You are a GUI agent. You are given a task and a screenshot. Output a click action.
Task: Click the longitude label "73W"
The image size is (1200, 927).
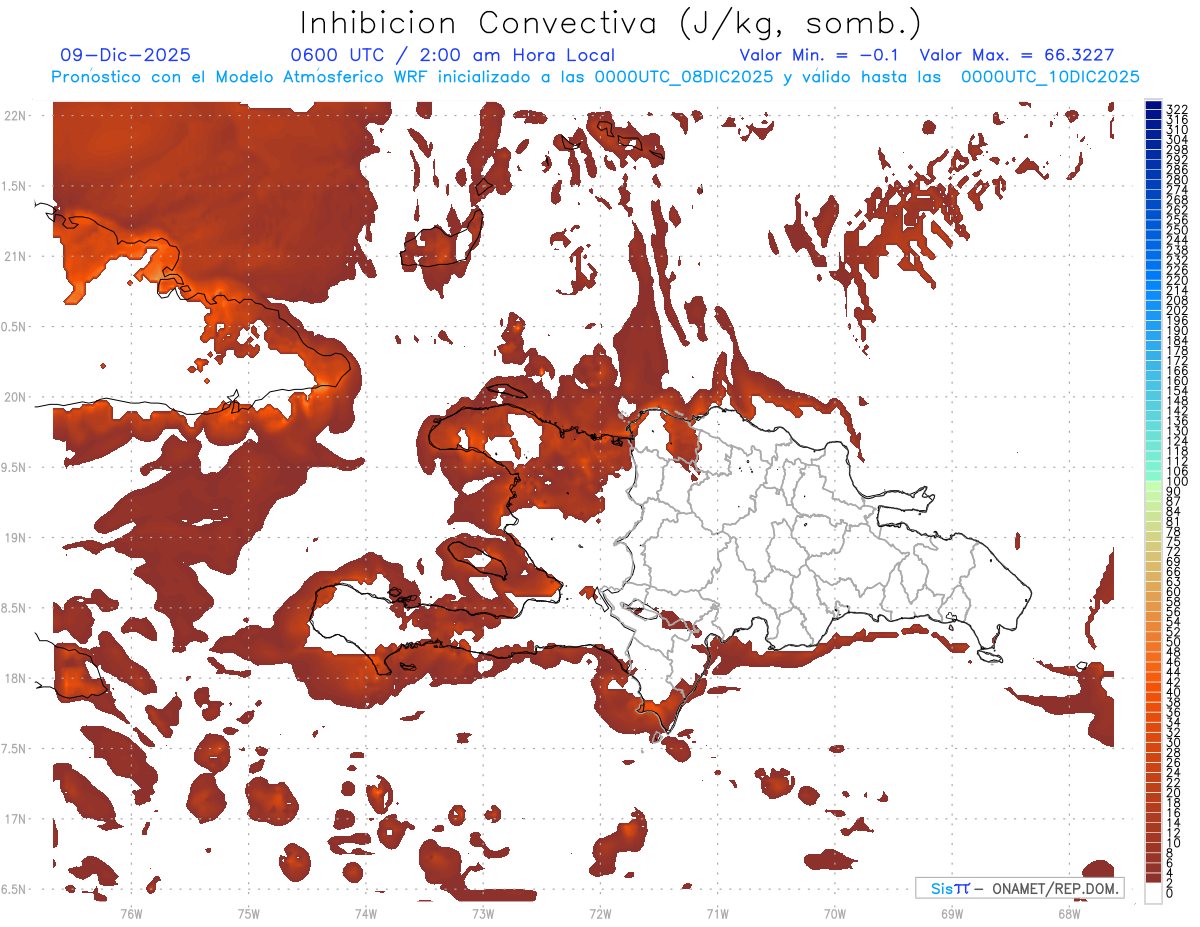pyautogui.click(x=482, y=913)
